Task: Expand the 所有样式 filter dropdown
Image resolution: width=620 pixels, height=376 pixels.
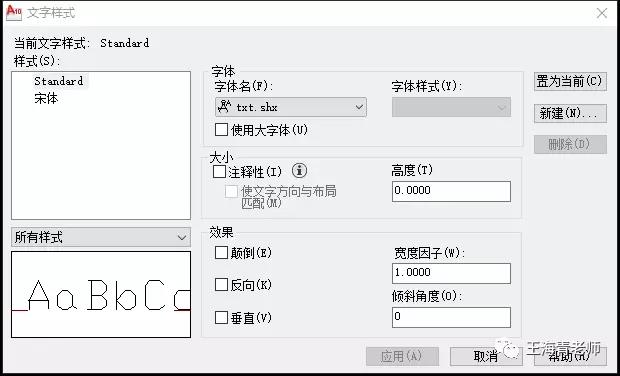Action: click(x=101, y=237)
